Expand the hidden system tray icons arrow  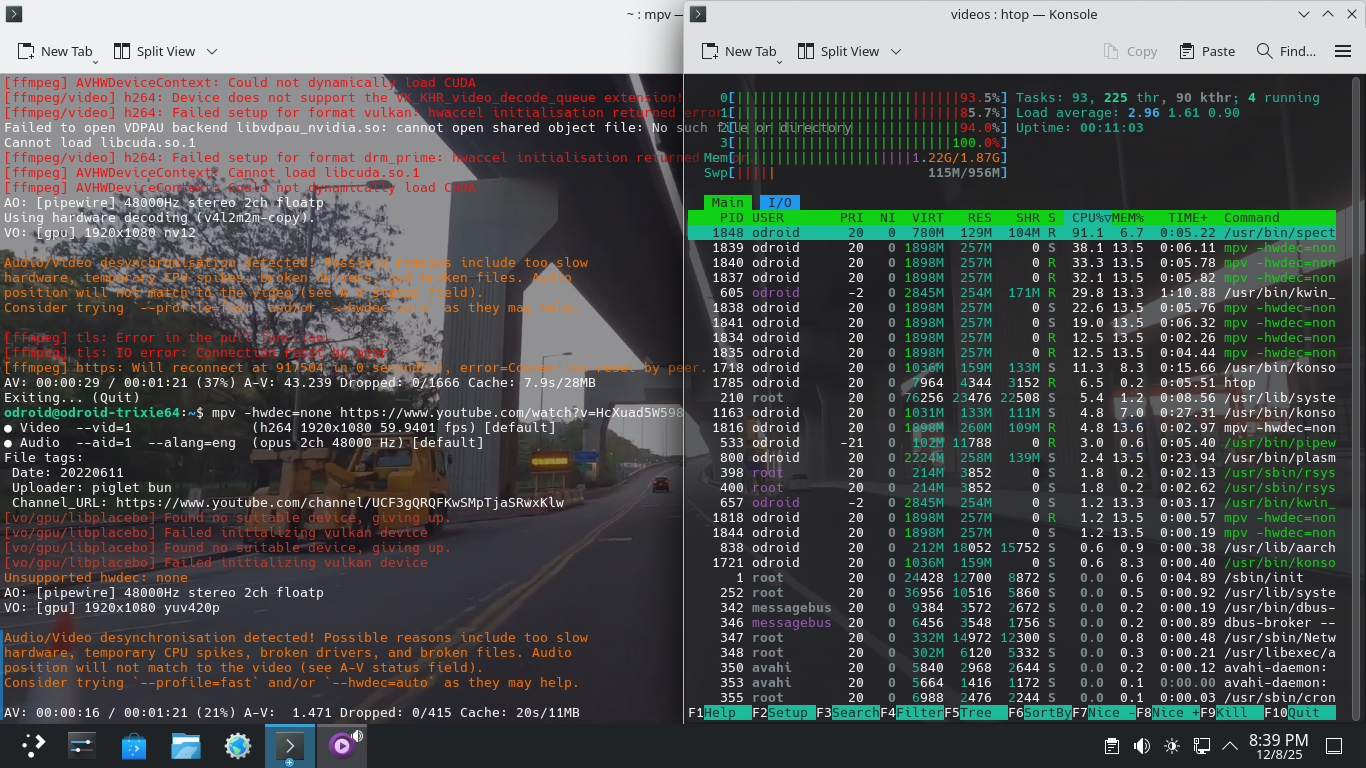pos(1231,746)
